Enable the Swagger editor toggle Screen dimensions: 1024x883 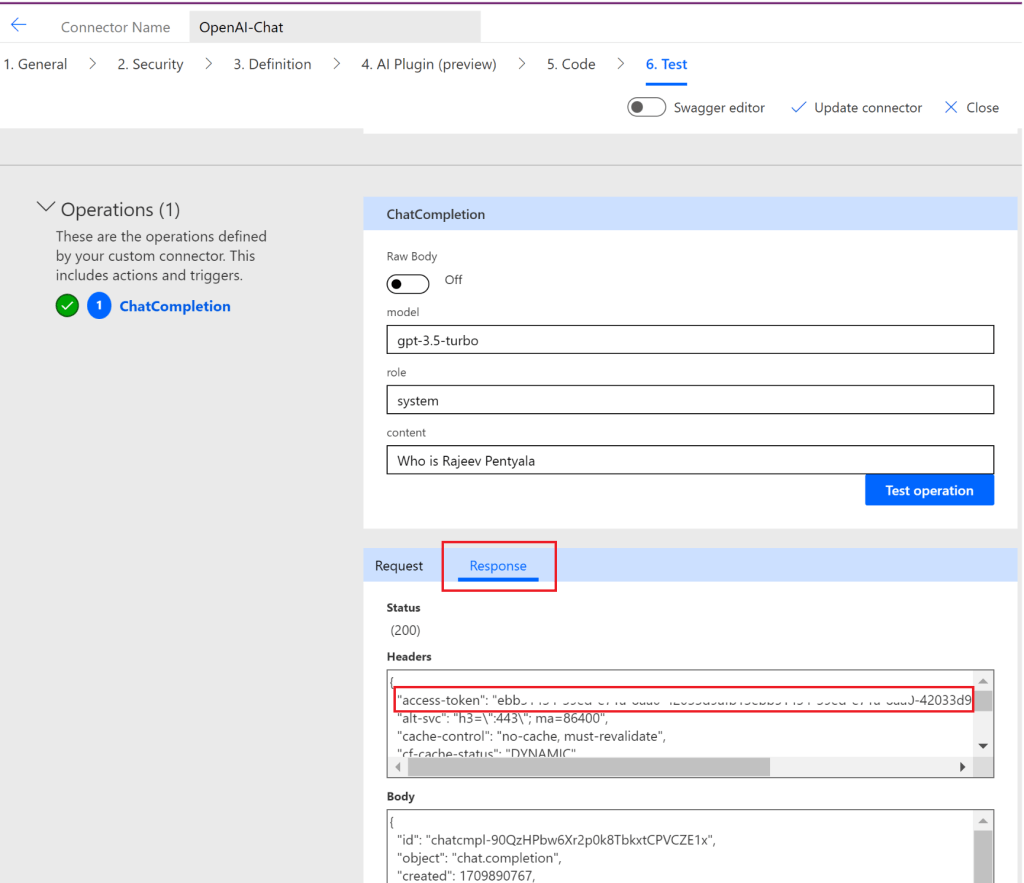tap(646, 107)
